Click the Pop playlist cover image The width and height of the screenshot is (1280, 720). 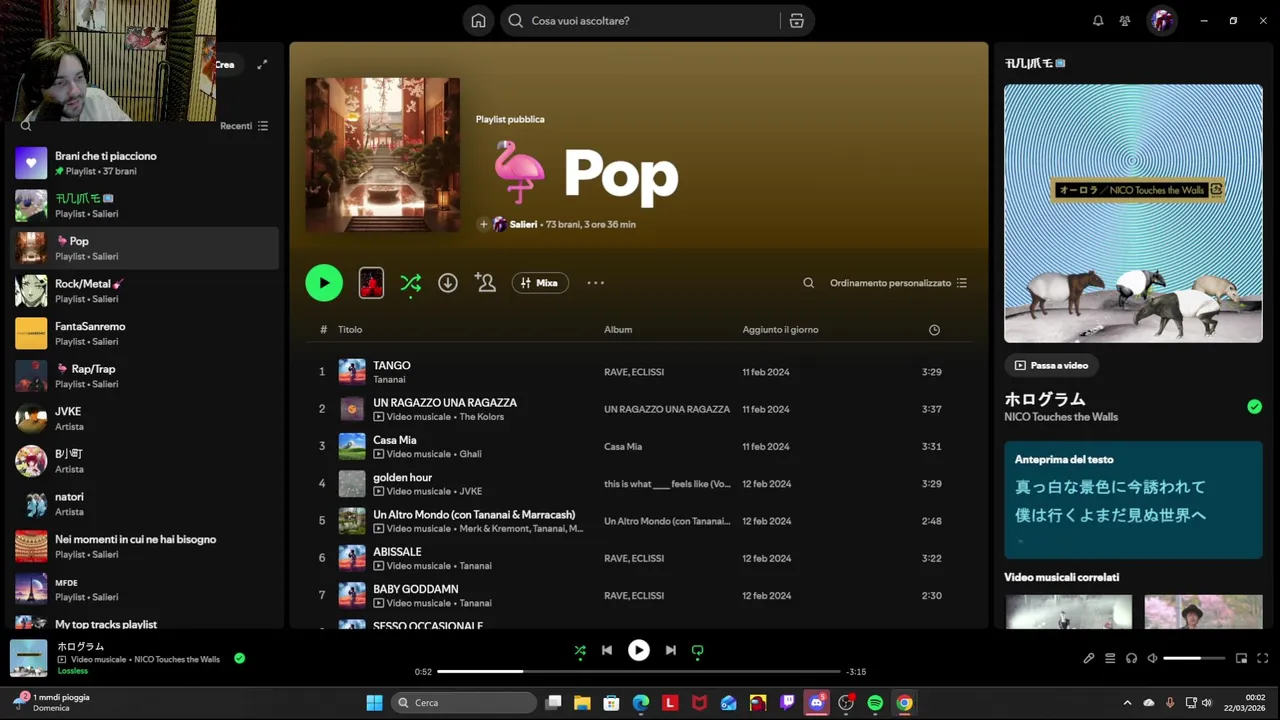tap(383, 155)
